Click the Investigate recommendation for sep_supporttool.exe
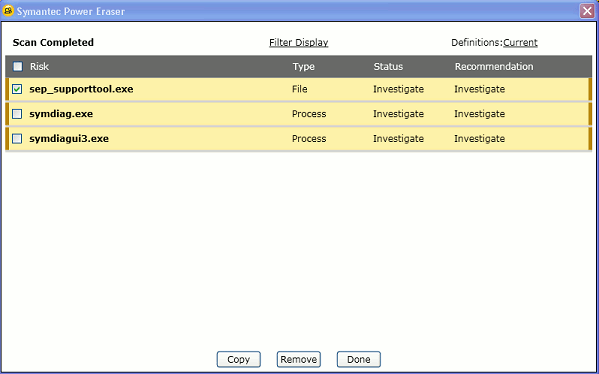 click(479, 89)
